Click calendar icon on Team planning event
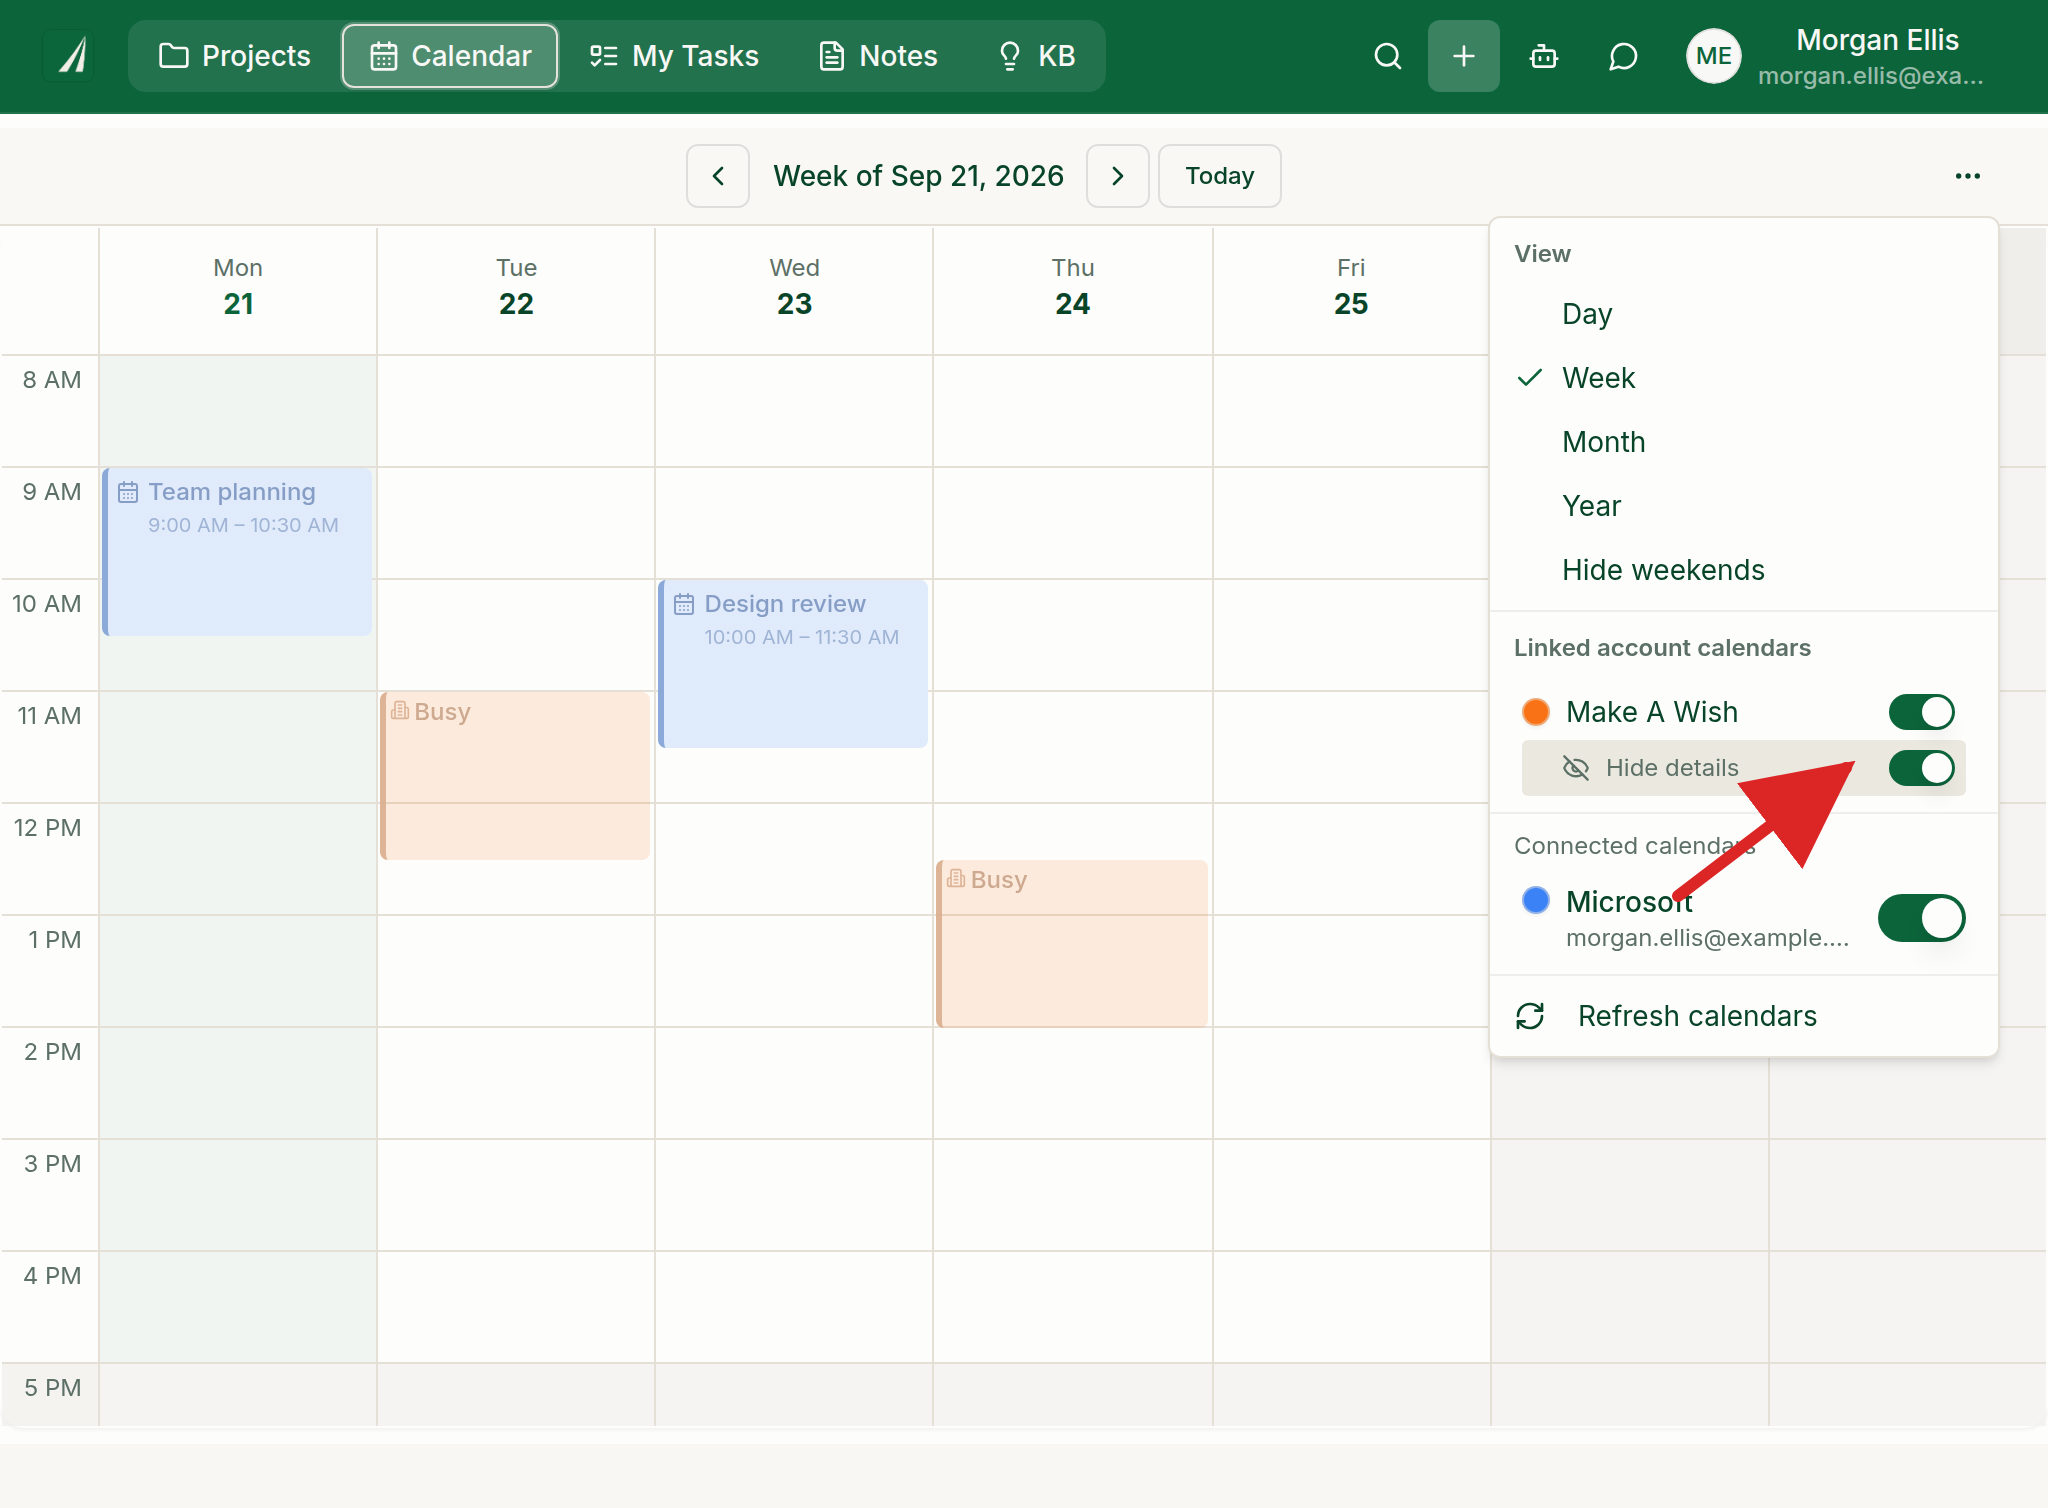Image resolution: width=2048 pixels, height=1508 pixels. [128, 492]
